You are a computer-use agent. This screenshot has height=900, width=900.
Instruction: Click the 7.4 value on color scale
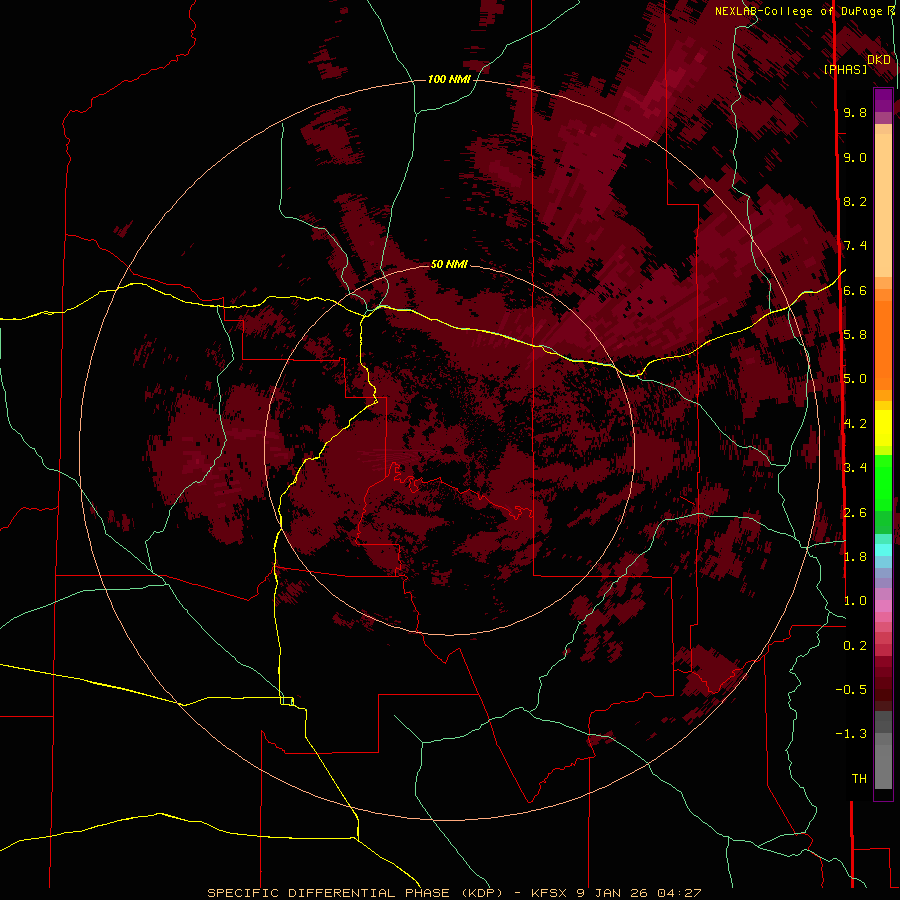point(855,246)
